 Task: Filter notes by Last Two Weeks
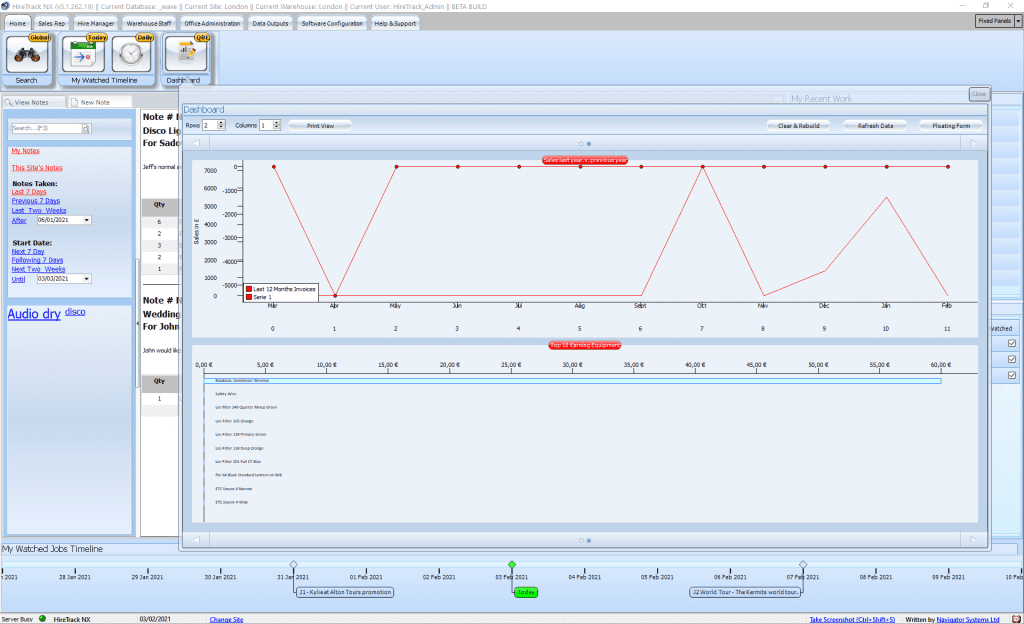pos(39,211)
